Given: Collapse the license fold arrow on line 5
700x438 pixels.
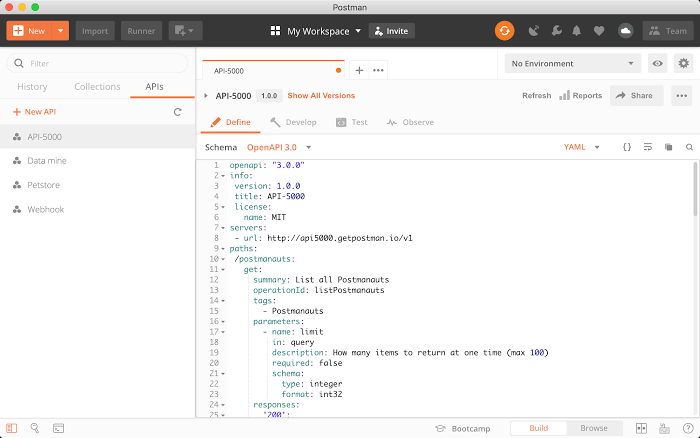Looking at the screenshot, I should point(223,207).
